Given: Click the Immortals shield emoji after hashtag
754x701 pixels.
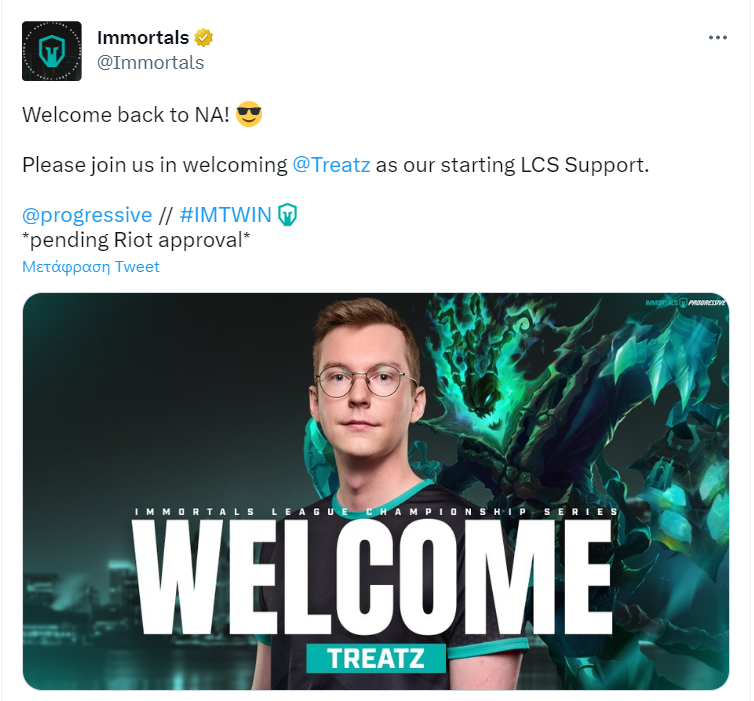Looking at the screenshot, I should [x=288, y=215].
